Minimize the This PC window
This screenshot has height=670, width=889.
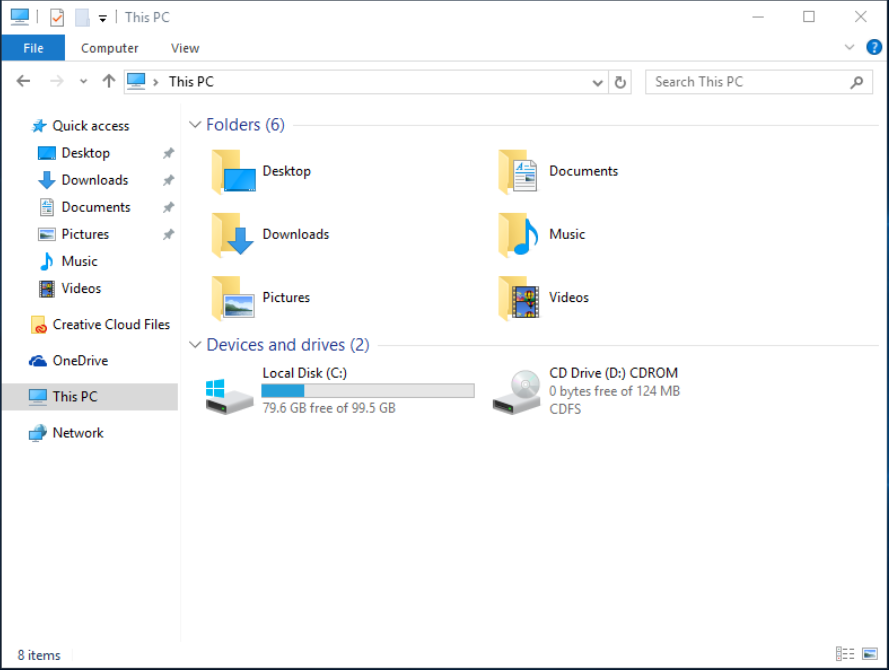[757, 17]
